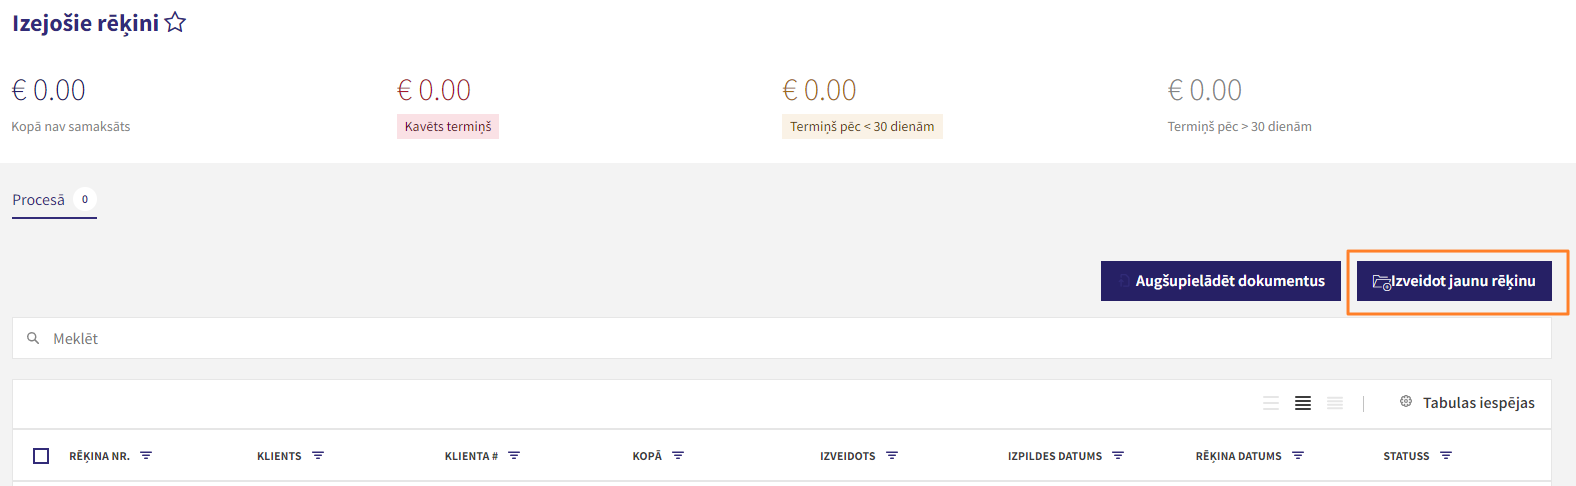Viewport: 1576px width, 486px height.
Task: Open the Izveidots column filter
Action: 892,455
